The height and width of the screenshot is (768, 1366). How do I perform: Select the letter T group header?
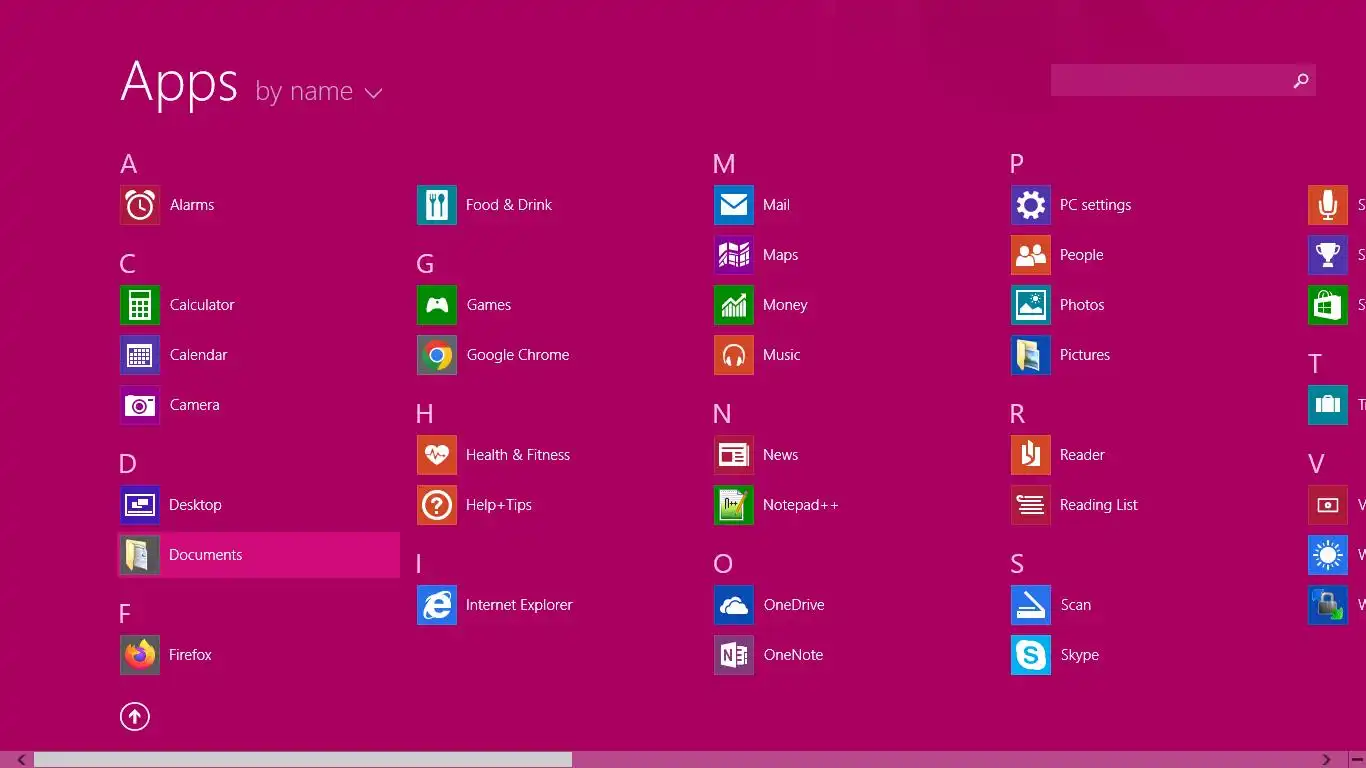pyautogui.click(x=1315, y=364)
